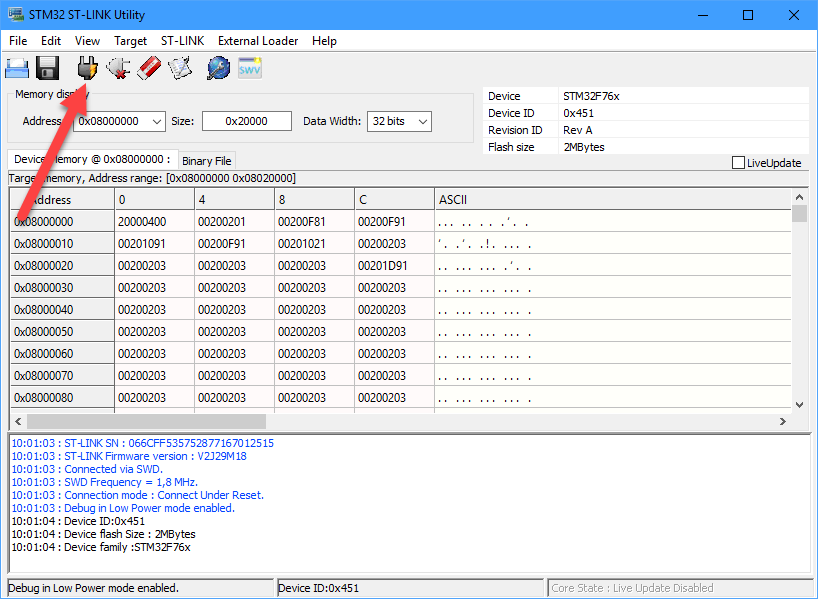Viewport: 818px width, 599px height.
Task: Click the Save file floppy icon
Action: click(x=47, y=68)
